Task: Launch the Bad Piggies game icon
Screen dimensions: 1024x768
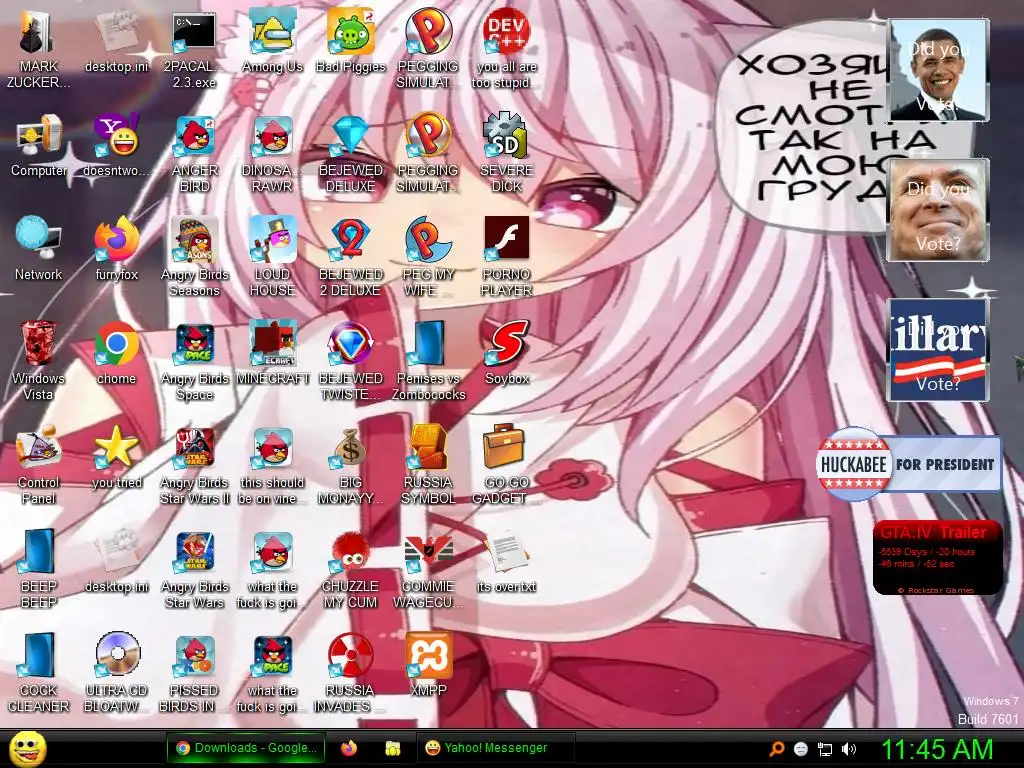Action: point(351,41)
